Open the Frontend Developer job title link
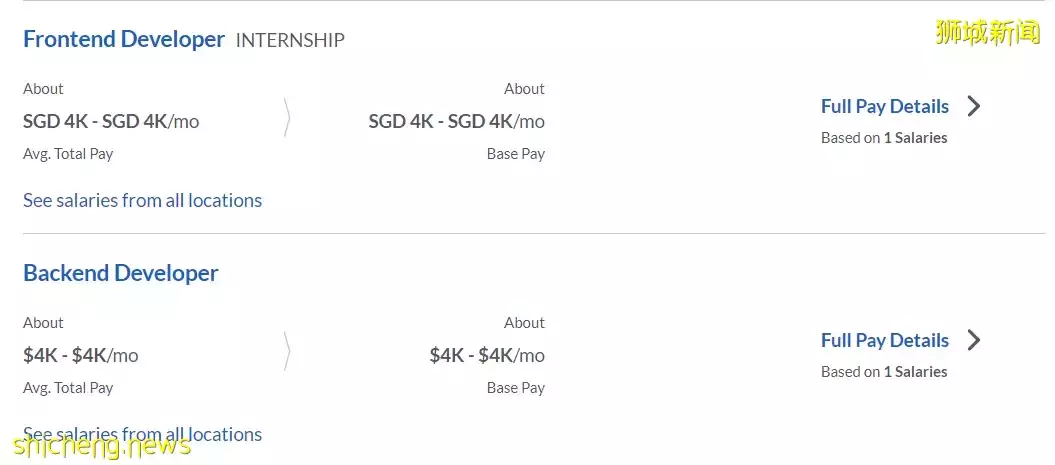The width and height of the screenshot is (1055, 465). (x=124, y=40)
